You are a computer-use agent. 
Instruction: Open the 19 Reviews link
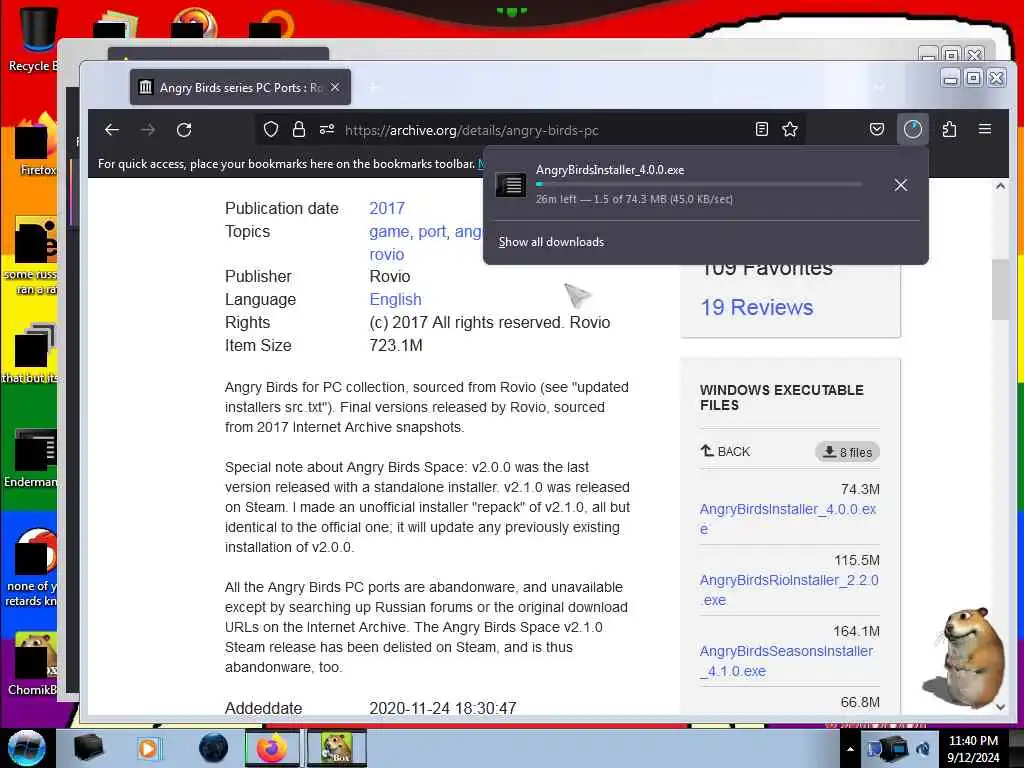(x=757, y=308)
